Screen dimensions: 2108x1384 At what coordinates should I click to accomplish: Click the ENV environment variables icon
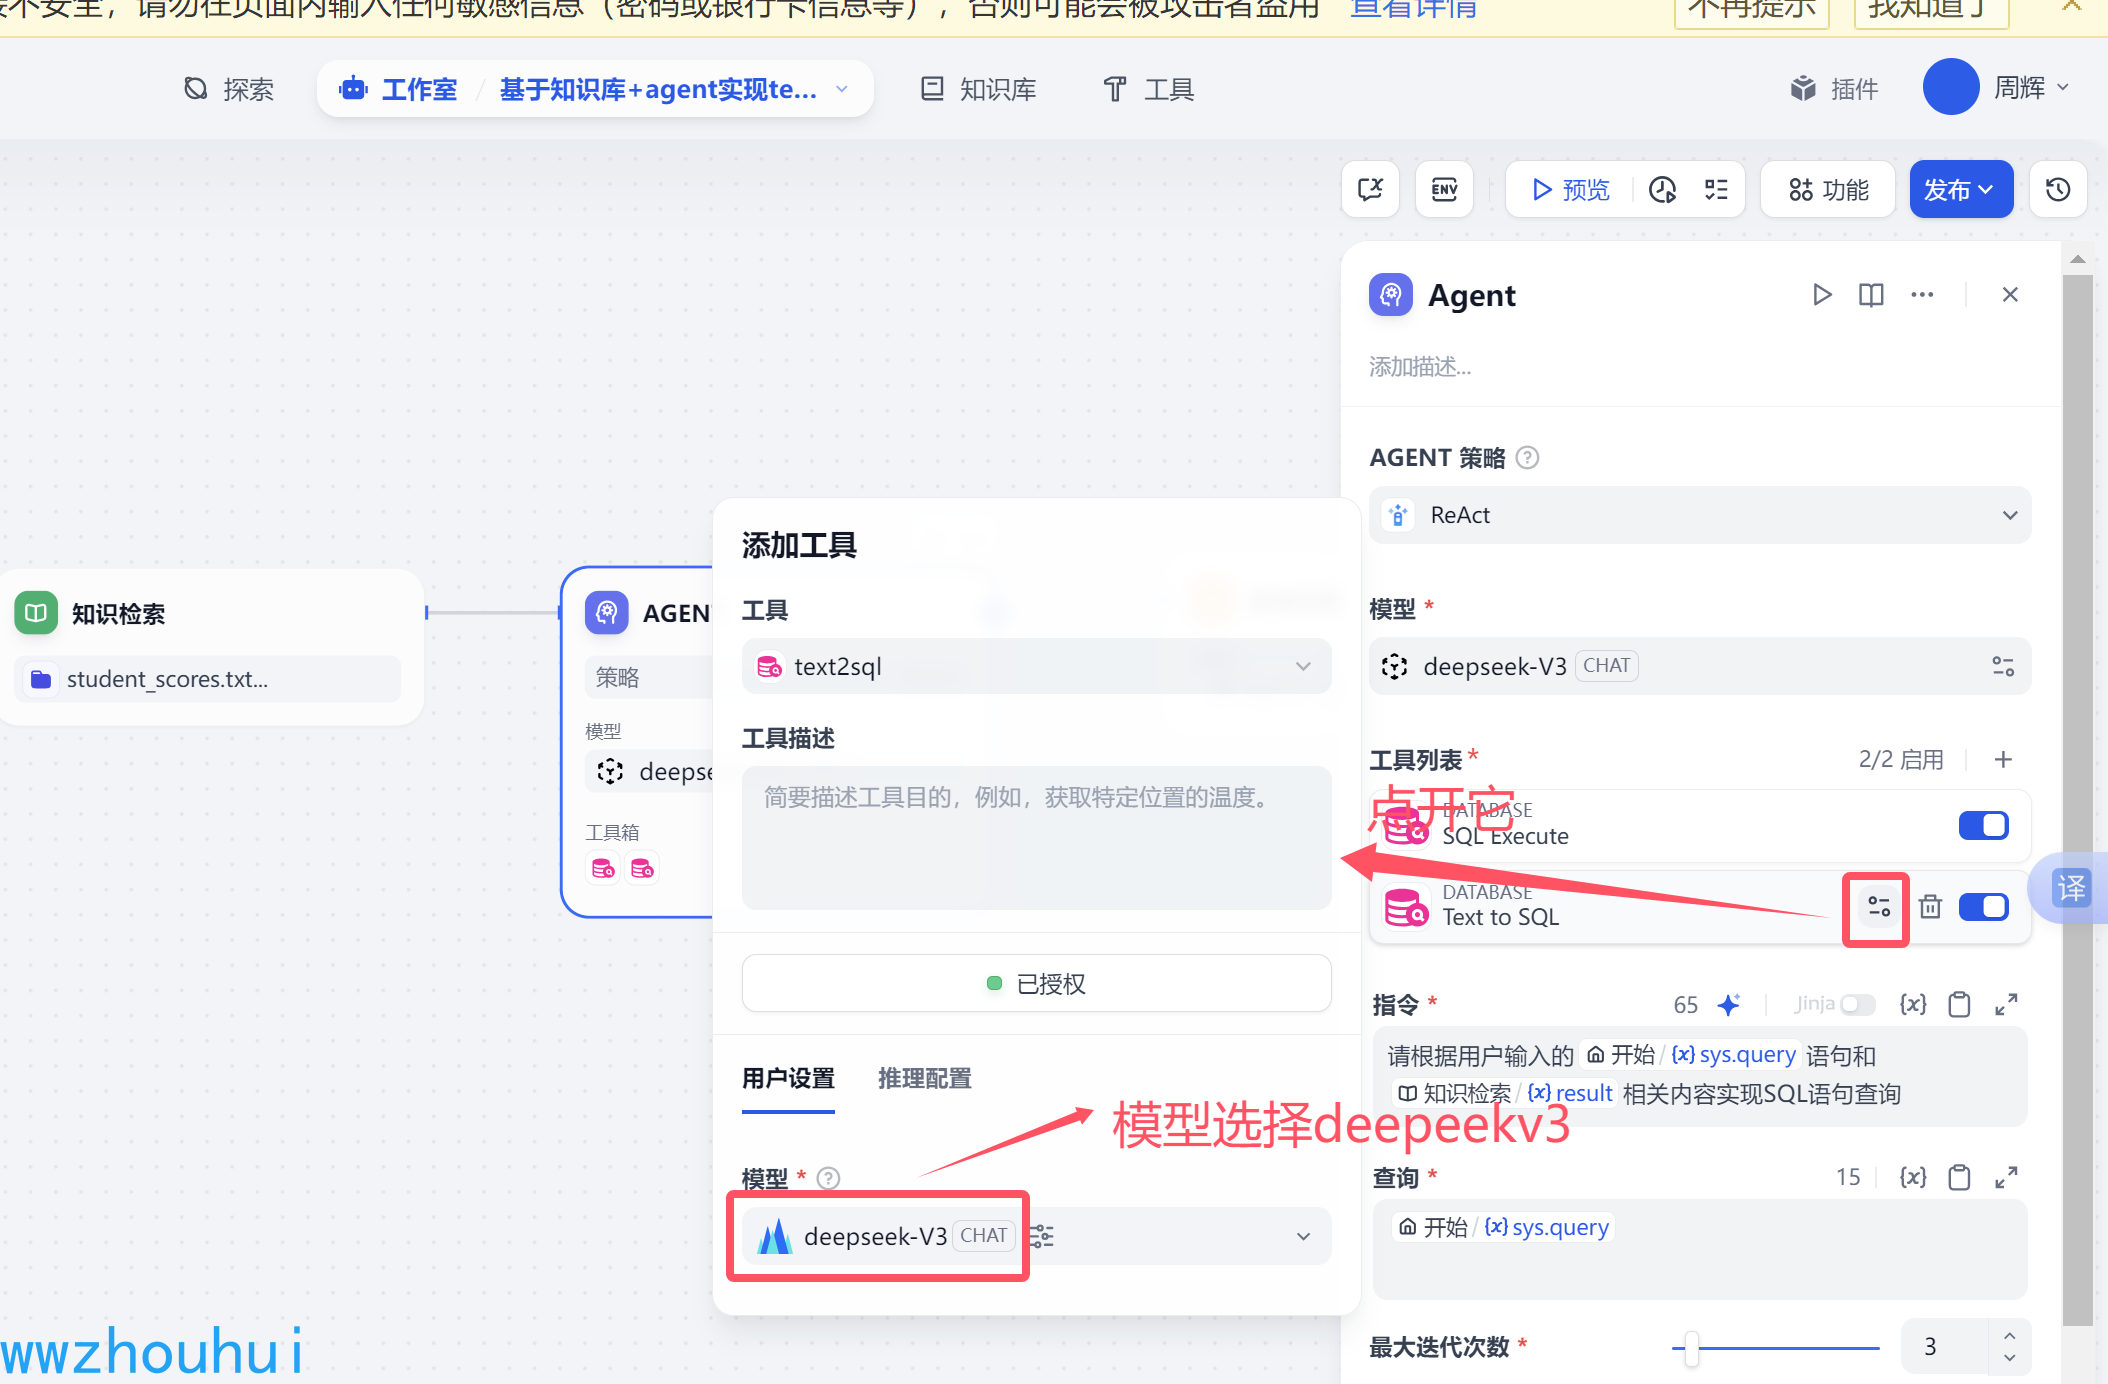pos(1444,189)
